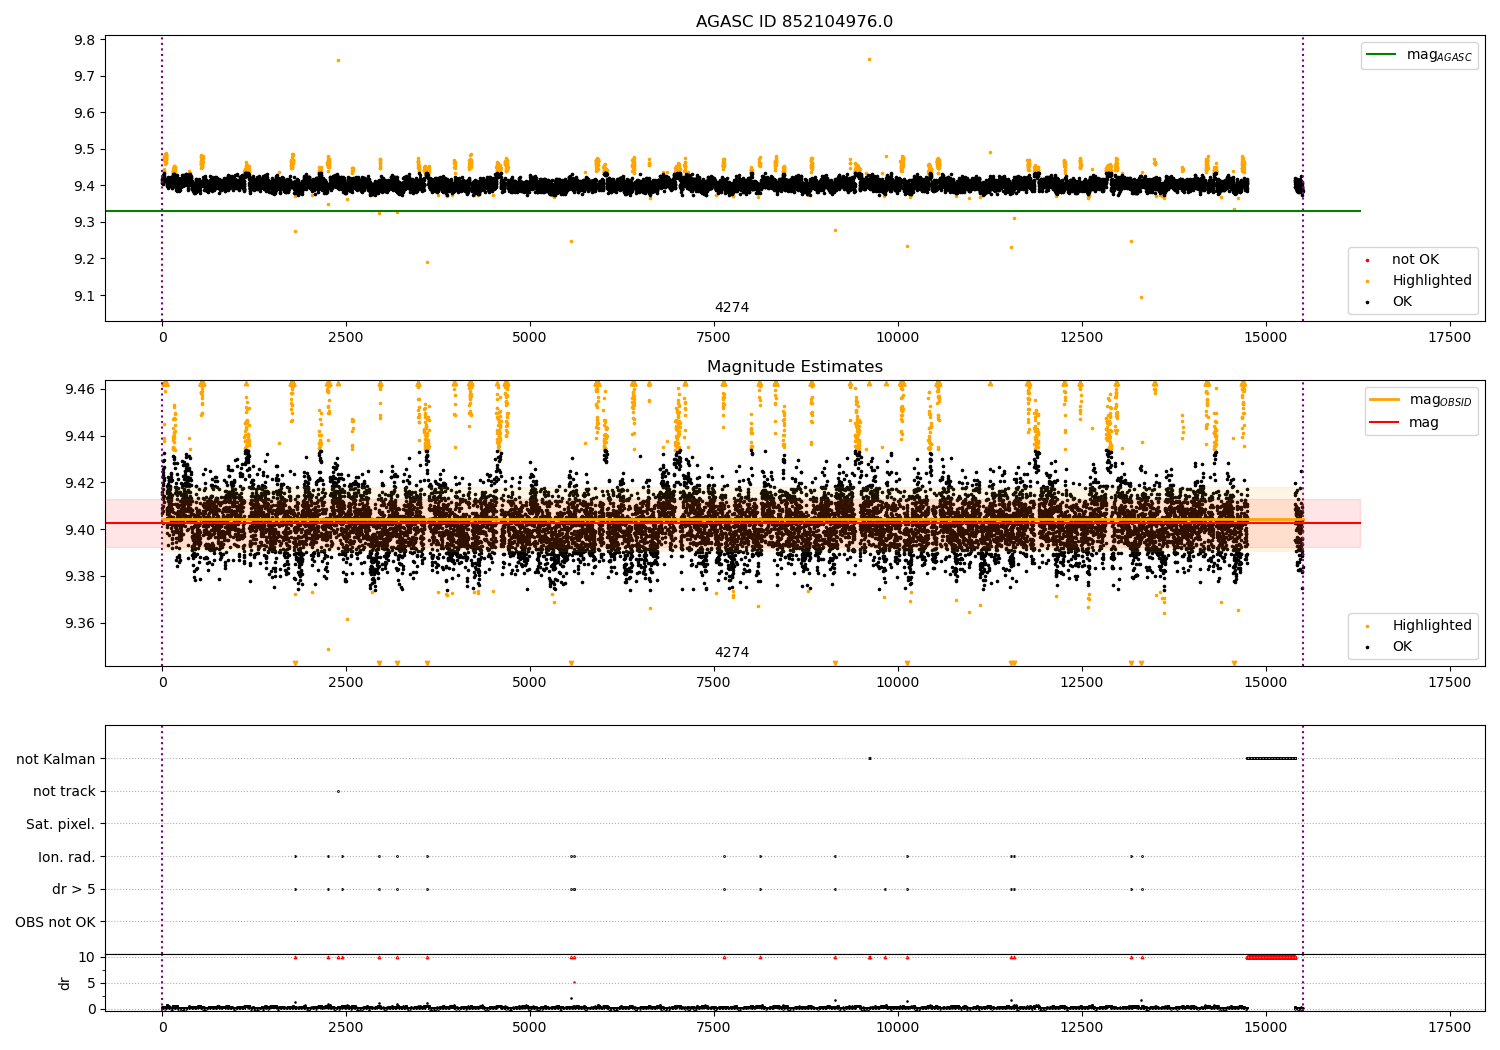The height and width of the screenshot is (1050, 1500).
Task: Click the OBS not OK row label
Action: (x=56, y=922)
